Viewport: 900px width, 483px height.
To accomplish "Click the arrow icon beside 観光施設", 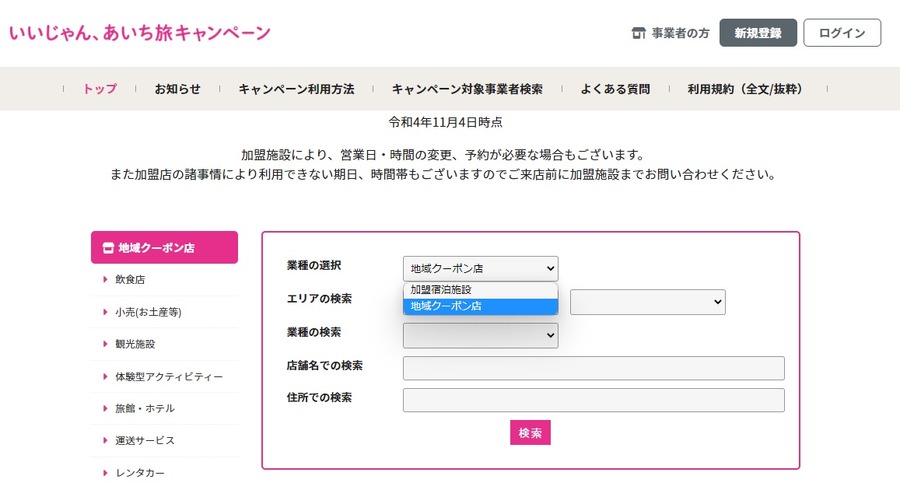I will 105,344.
